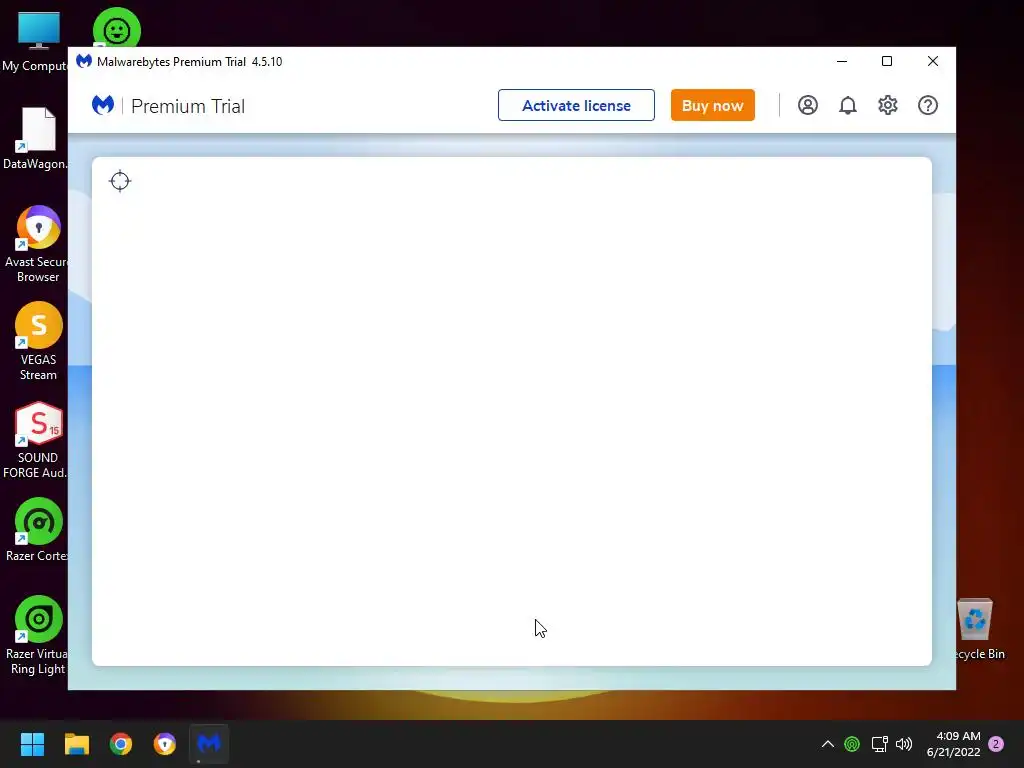The height and width of the screenshot is (768, 1024).
Task: Launch Google Chrome from the taskbar
Action: 121,744
